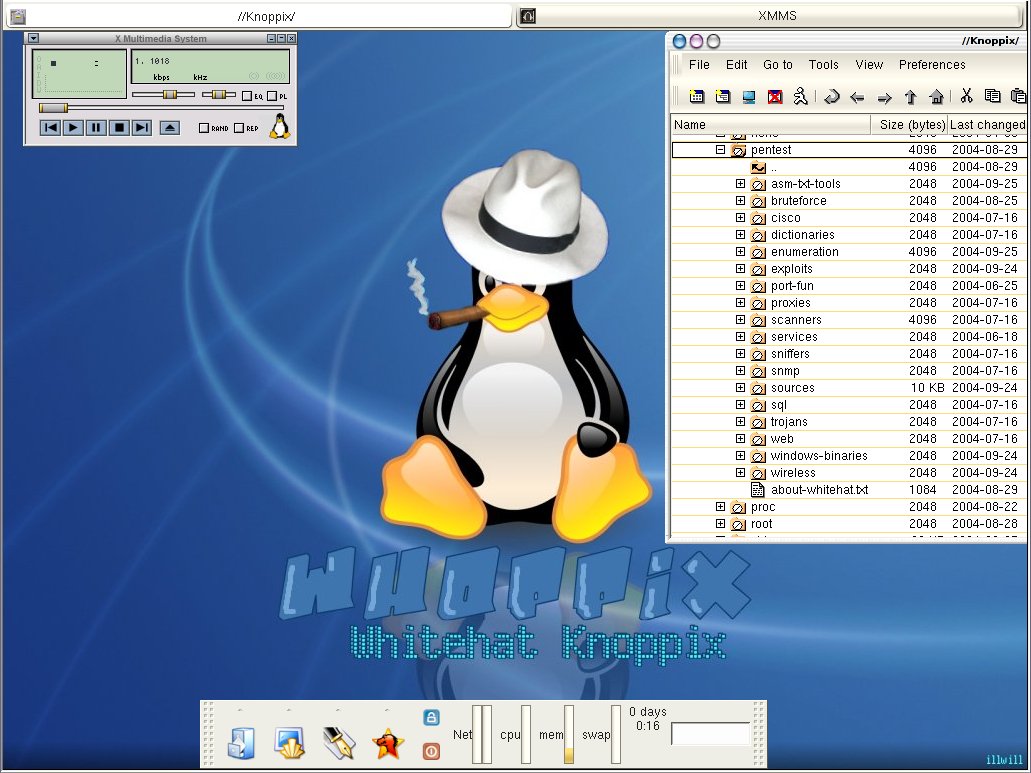Click the blue lock icon in the bottom panel
The width and height of the screenshot is (1031, 773).
pos(431,717)
